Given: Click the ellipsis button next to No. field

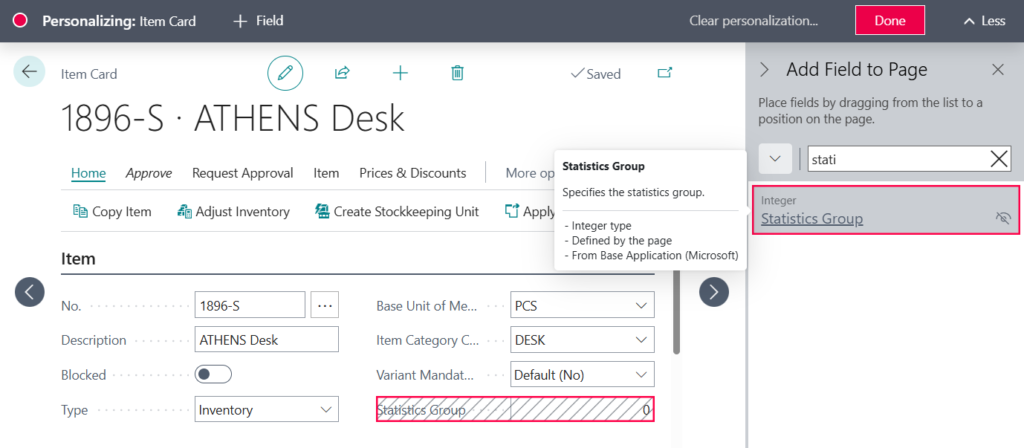Looking at the screenshot, I should coord(325,305).
